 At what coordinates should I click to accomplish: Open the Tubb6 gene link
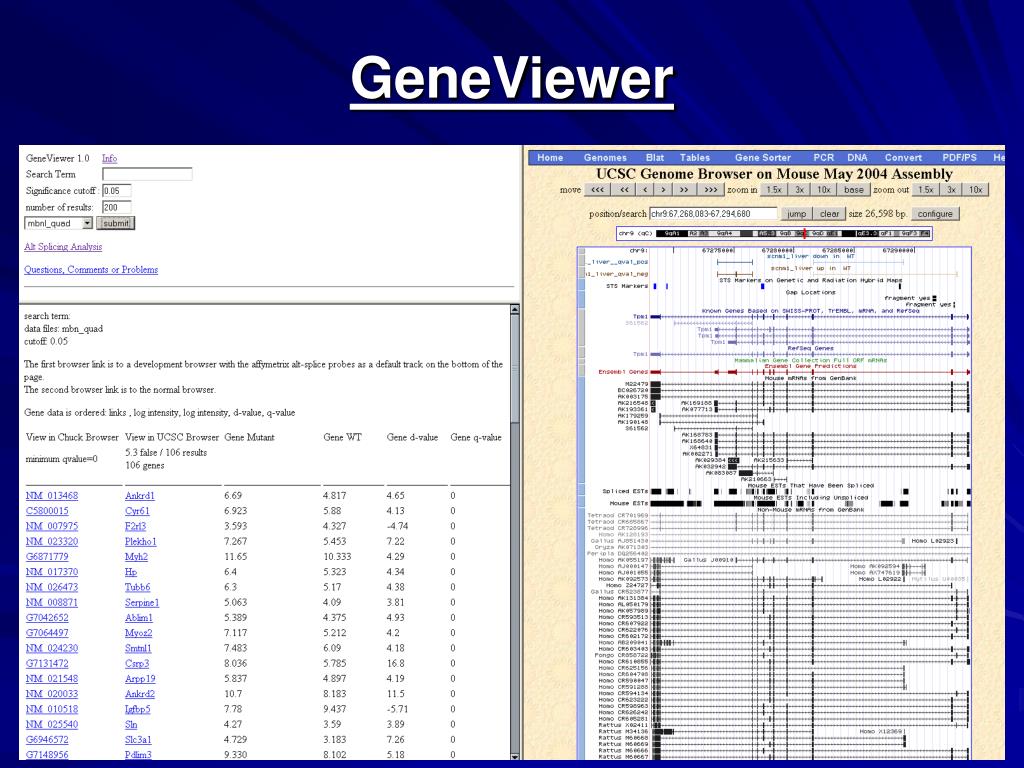(138, 587)
